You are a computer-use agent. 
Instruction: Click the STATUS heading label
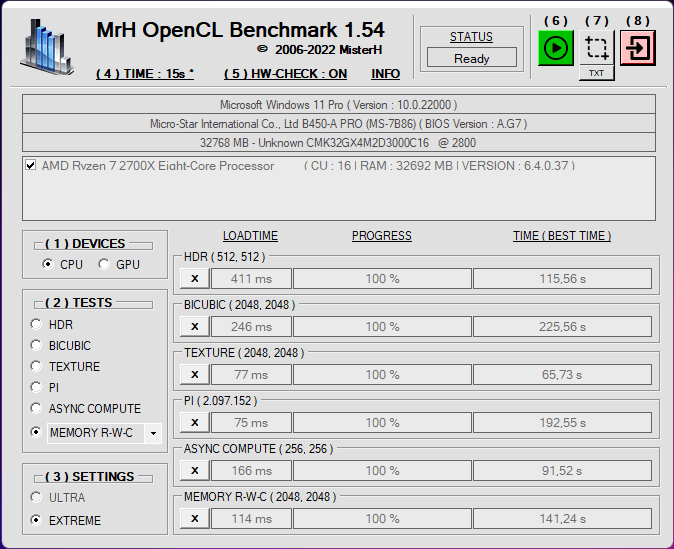471,37
